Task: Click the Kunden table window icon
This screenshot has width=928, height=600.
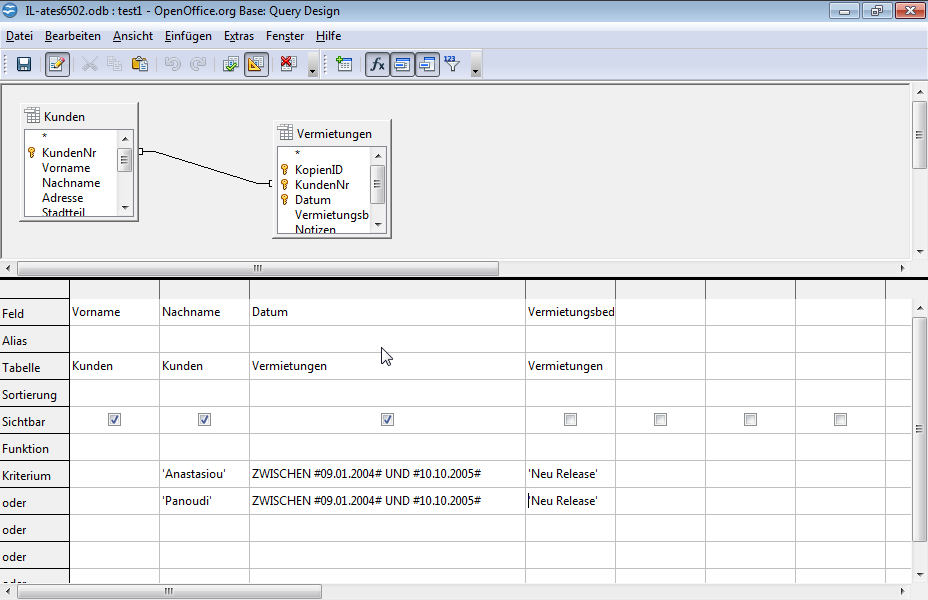Action: pos(32,115)
